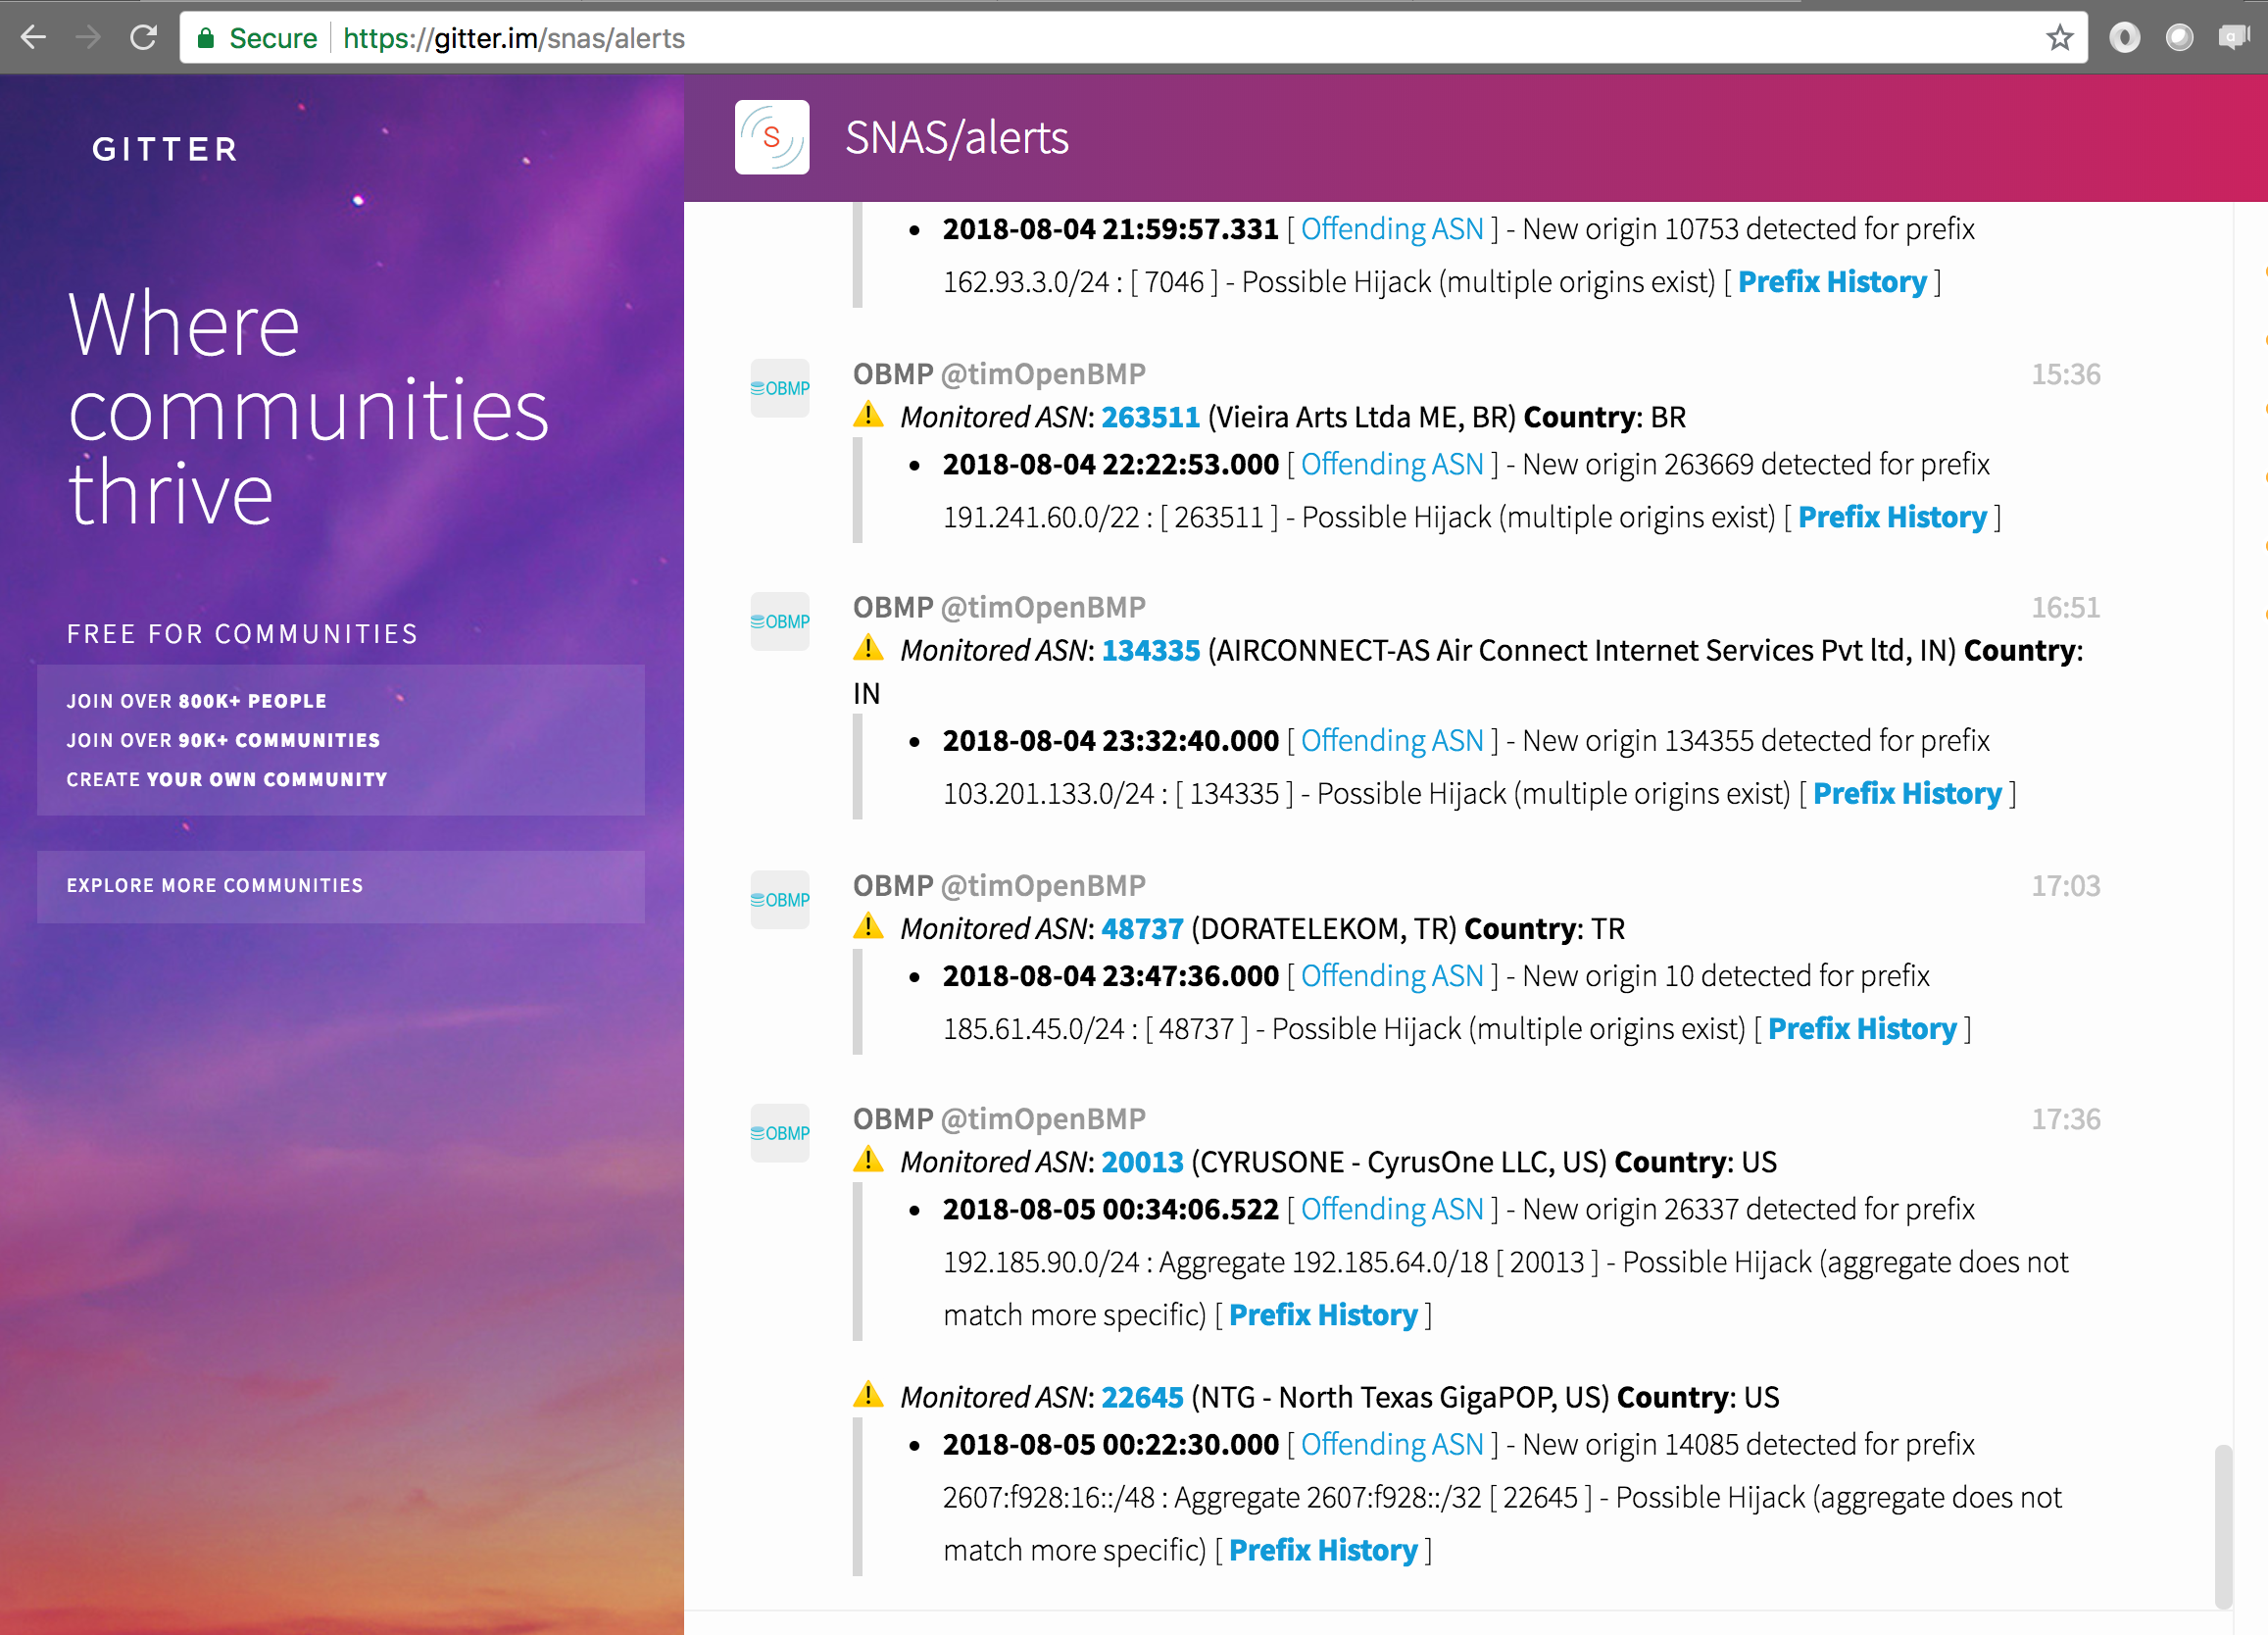Open Offending ASN link for origin 26337
The height and width of the screenshot is (1635, 2268).
1392,1209
